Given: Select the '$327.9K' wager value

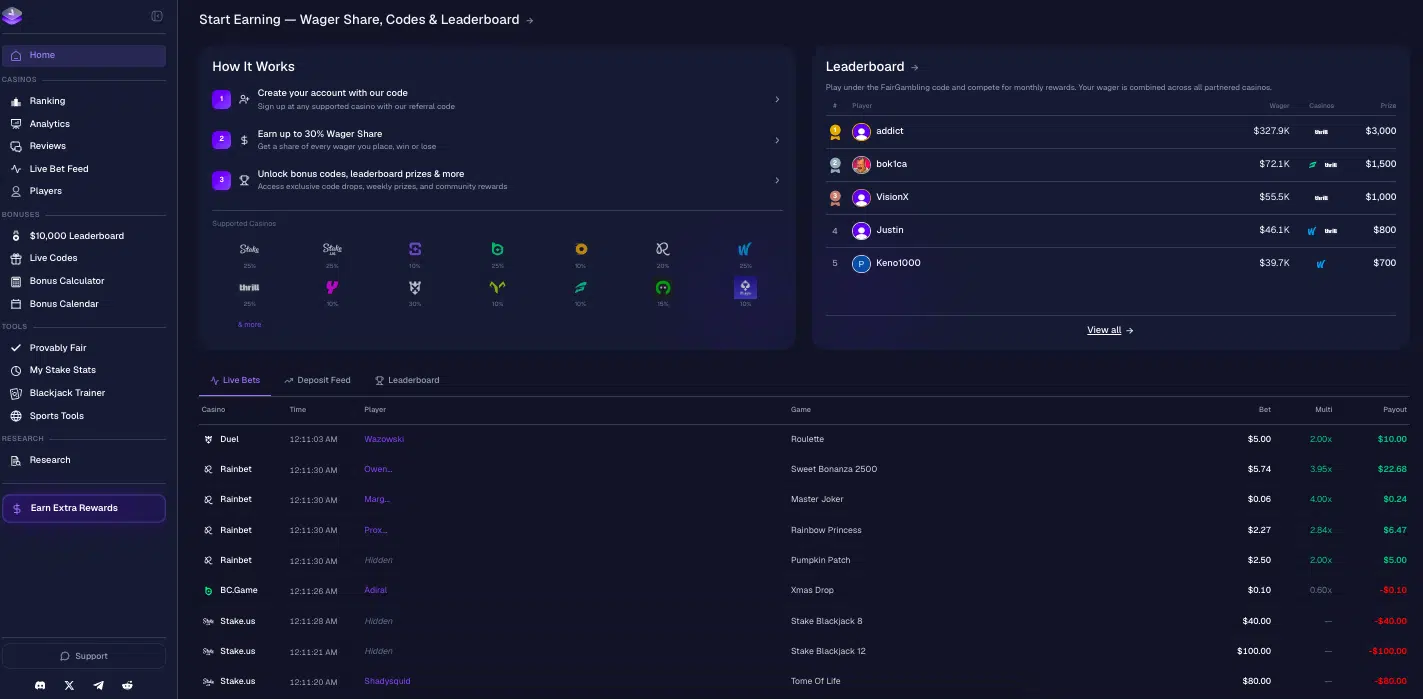Looking at the screenshot, I should pyautogui.click(x=1271, y=131).
